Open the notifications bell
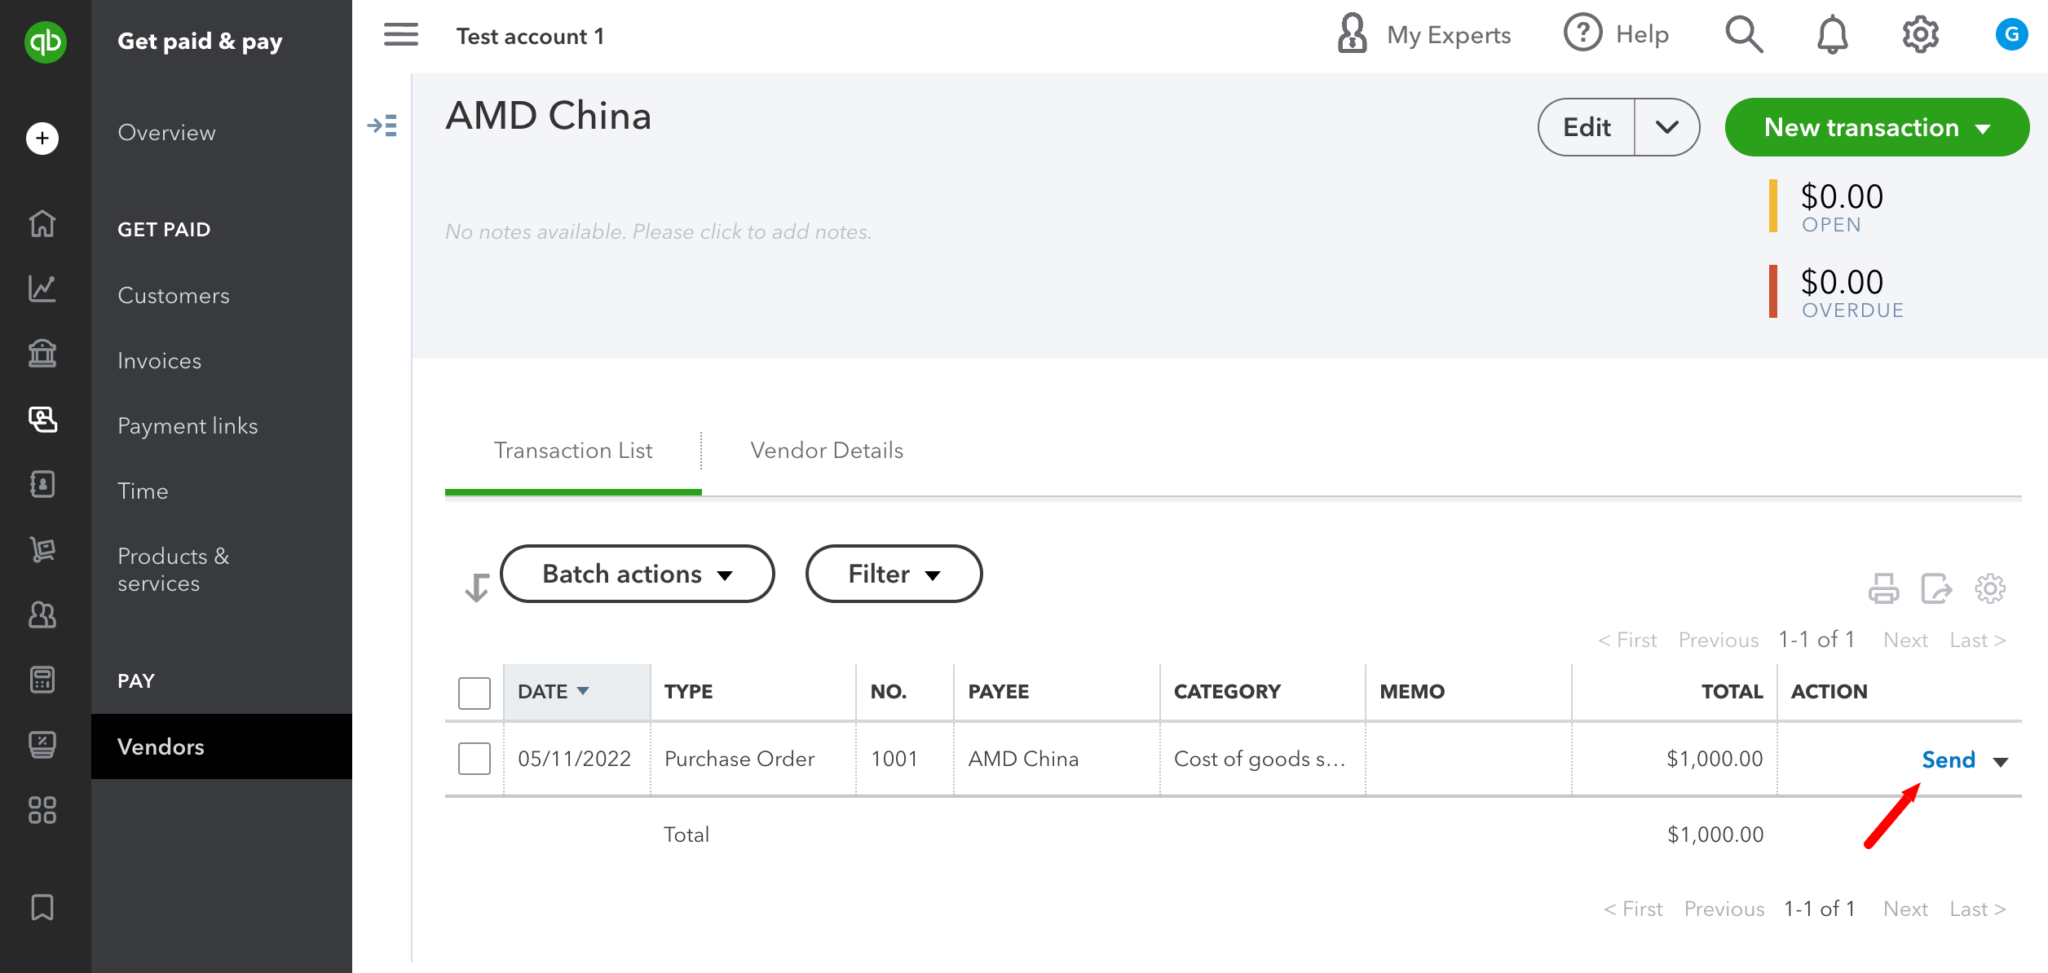 [1833, 33]
